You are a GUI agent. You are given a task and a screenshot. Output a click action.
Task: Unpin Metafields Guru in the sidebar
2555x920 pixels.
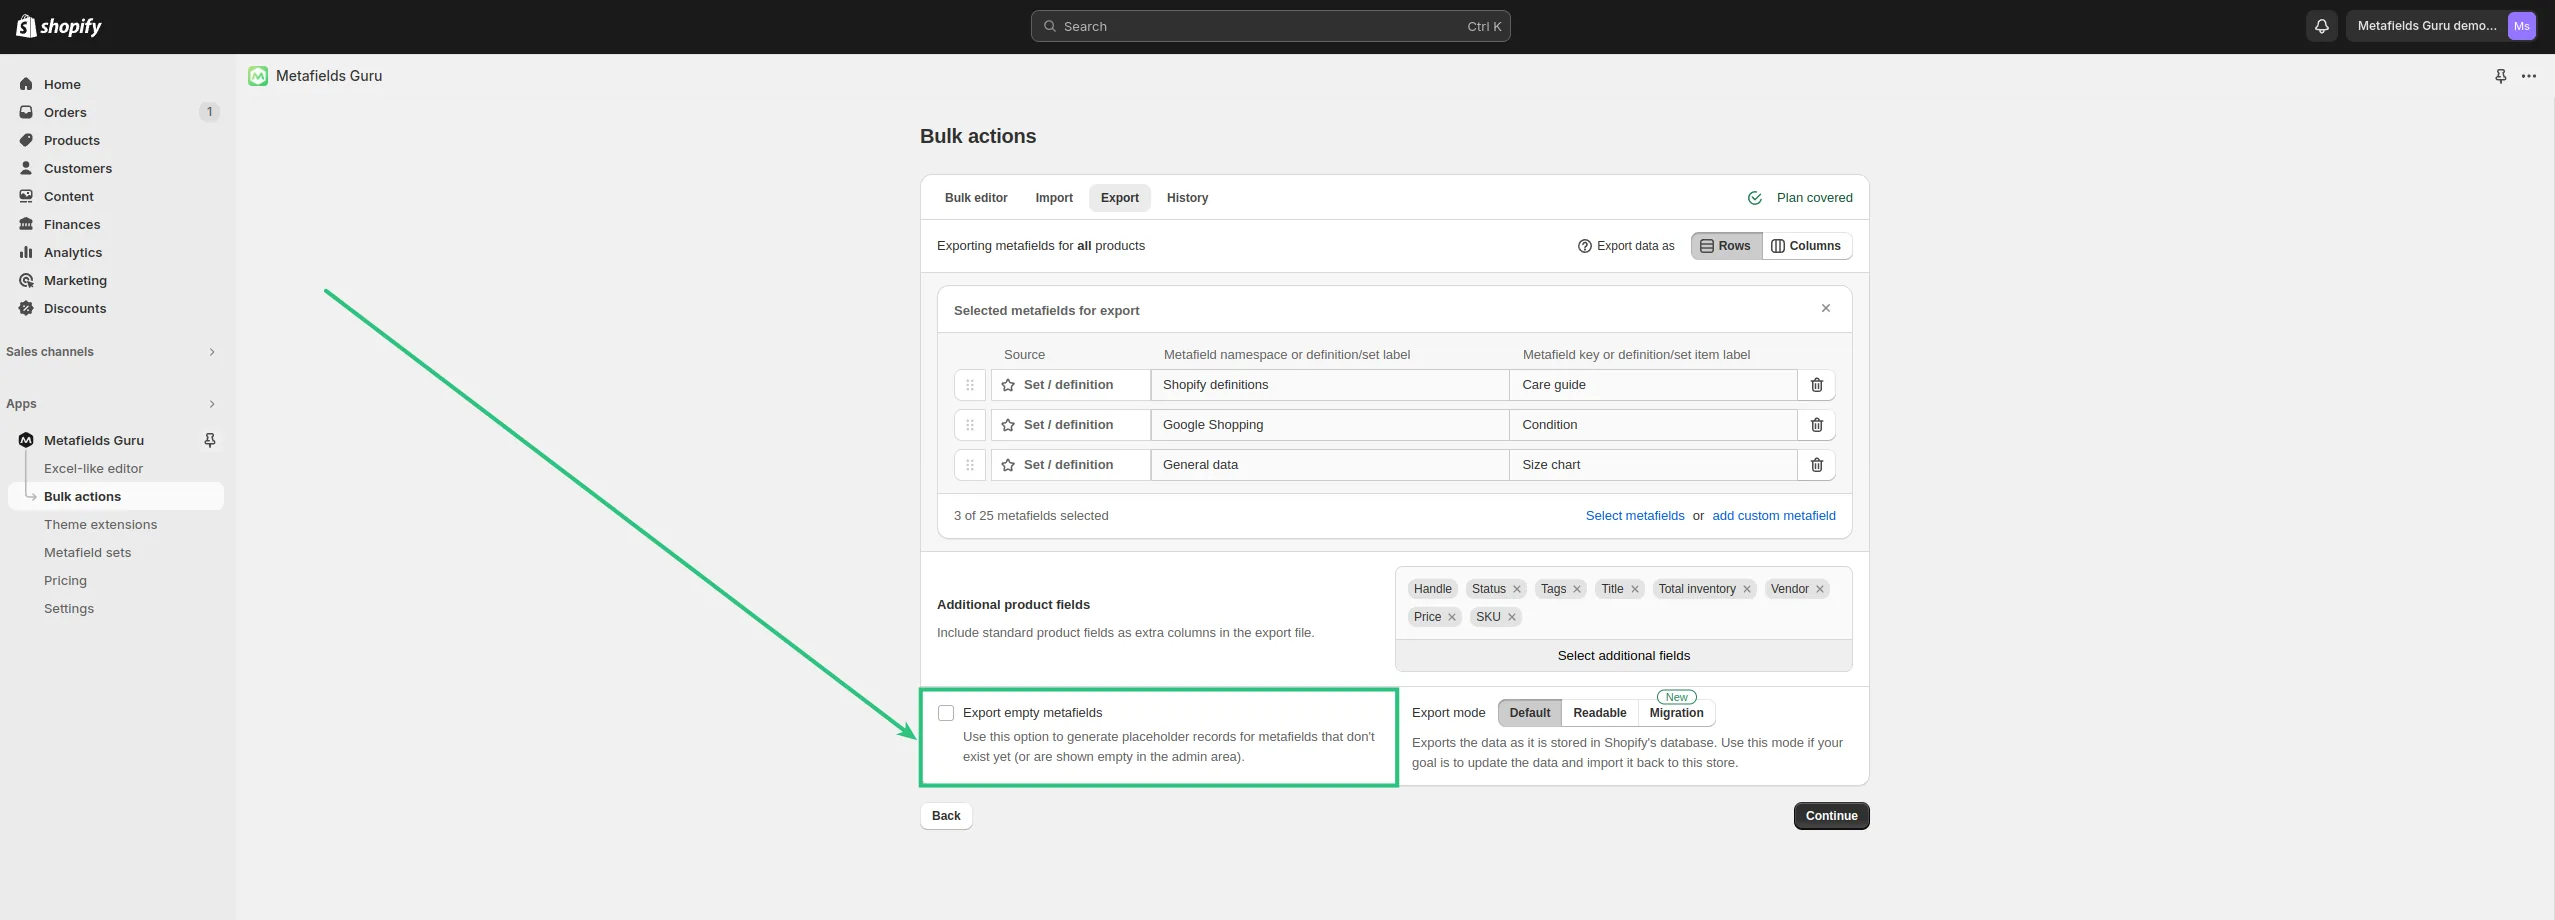210,440
